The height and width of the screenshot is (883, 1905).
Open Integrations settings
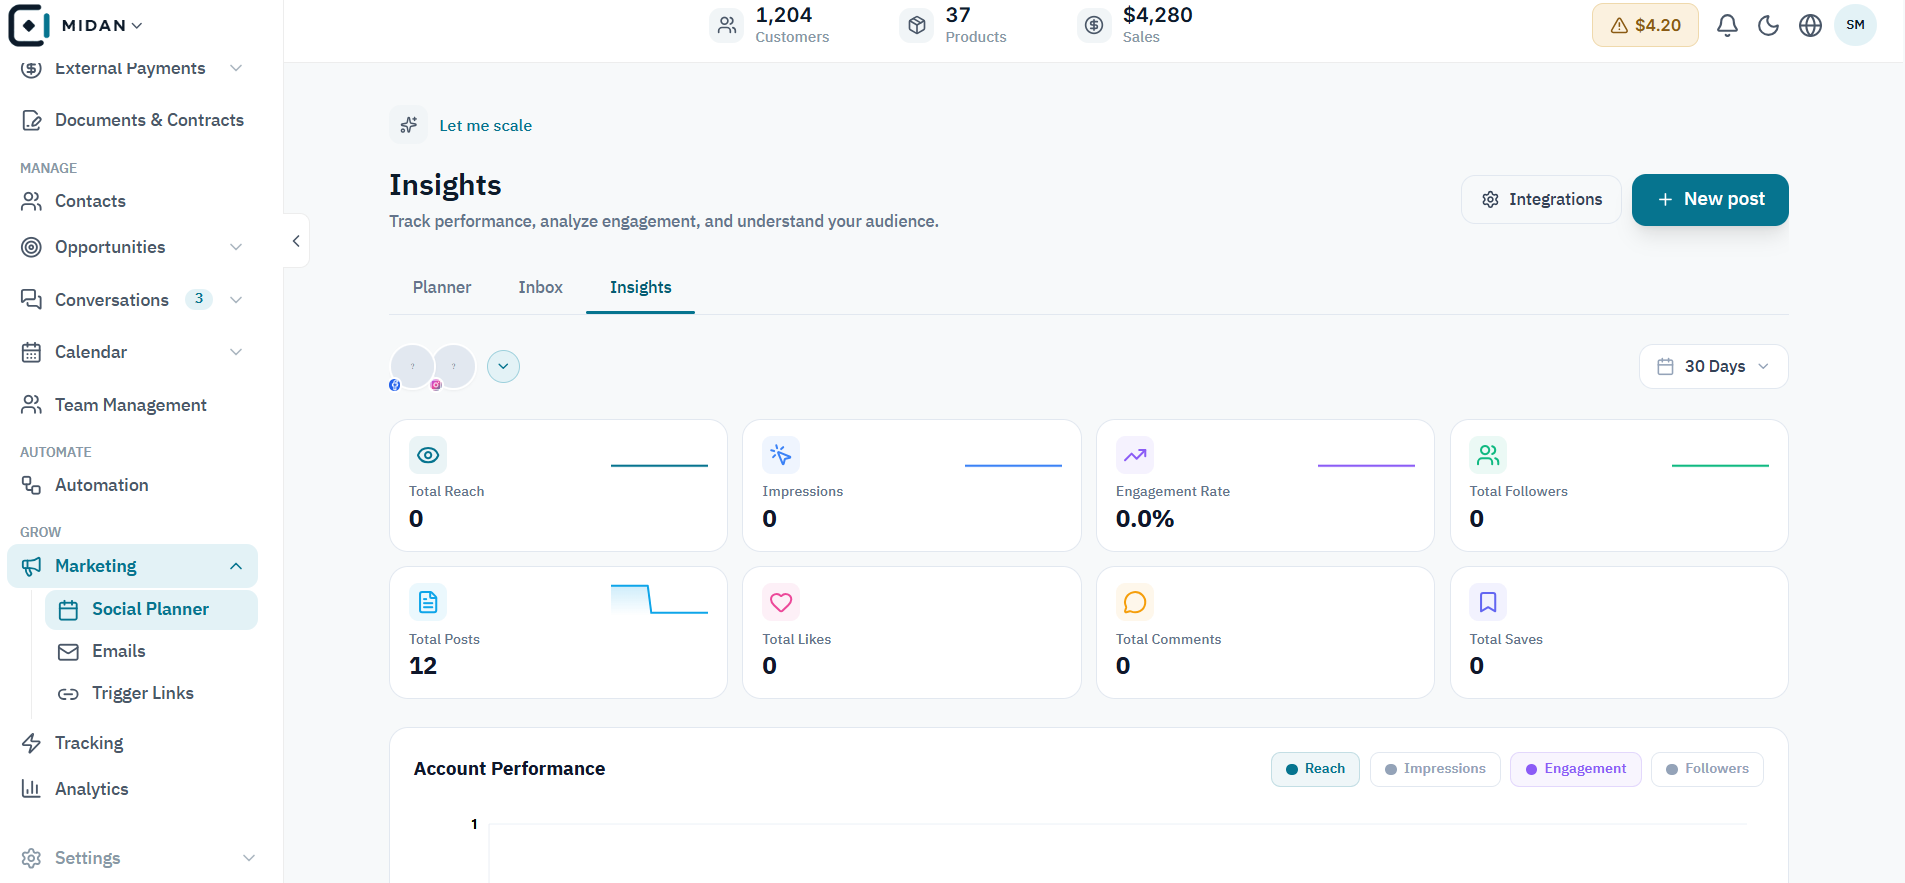[1541, 199]
